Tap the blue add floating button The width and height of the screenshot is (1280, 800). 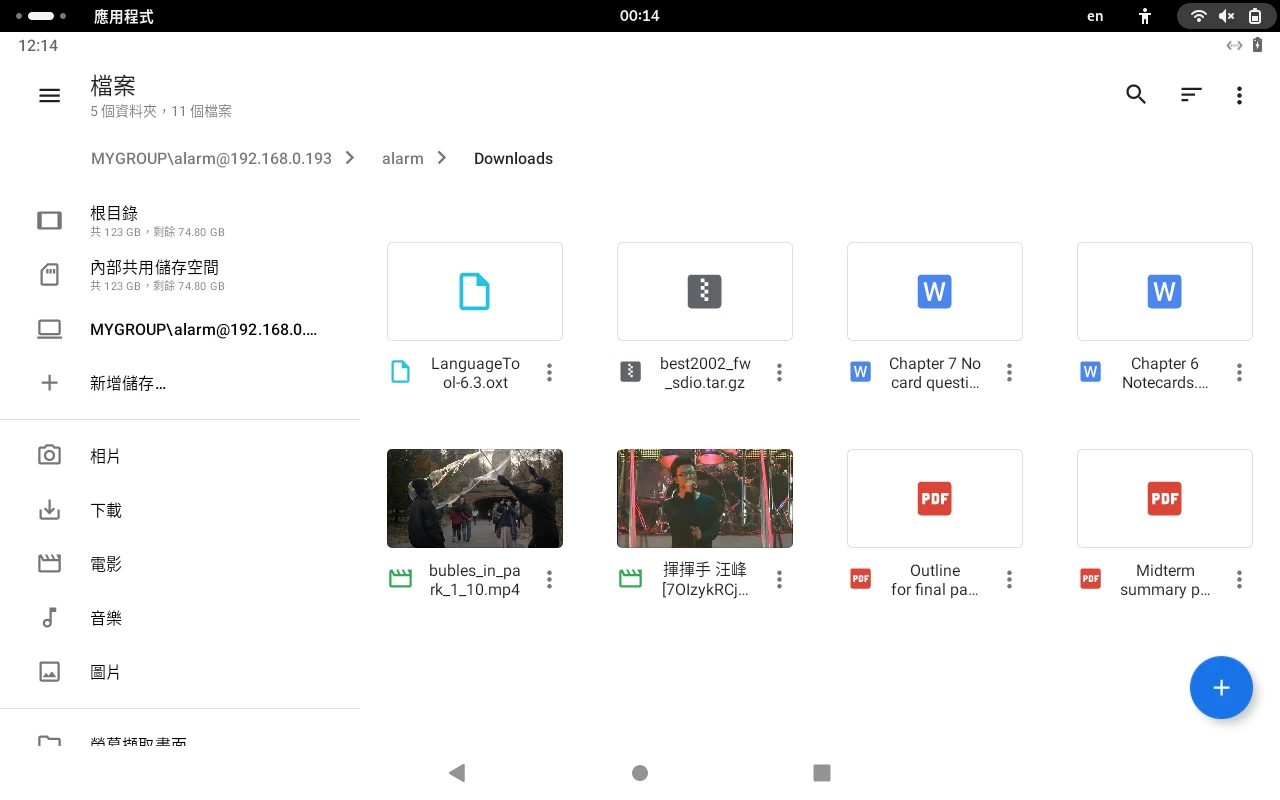[x=1220, y=688]
